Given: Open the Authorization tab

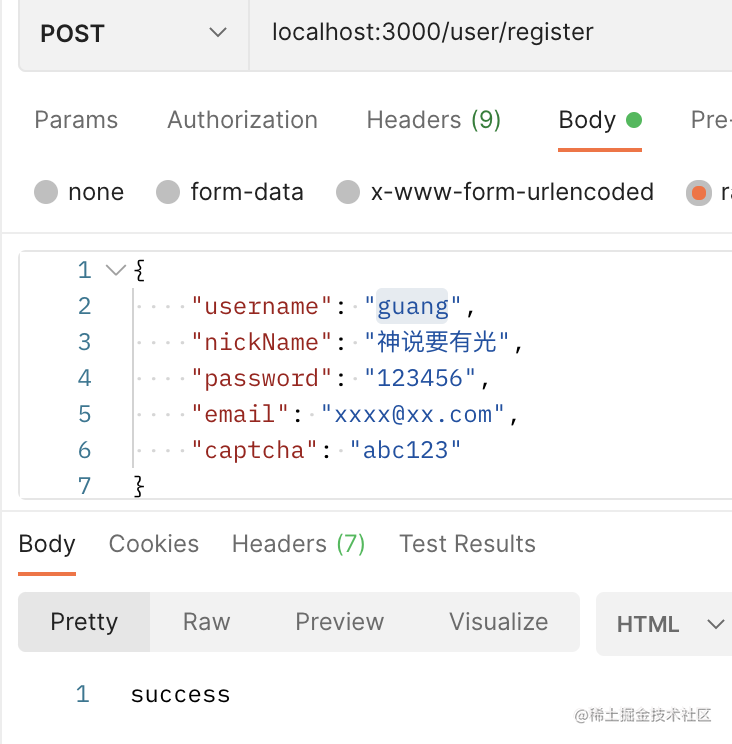Looking at the screenshot, I should [x=242, y=121].
